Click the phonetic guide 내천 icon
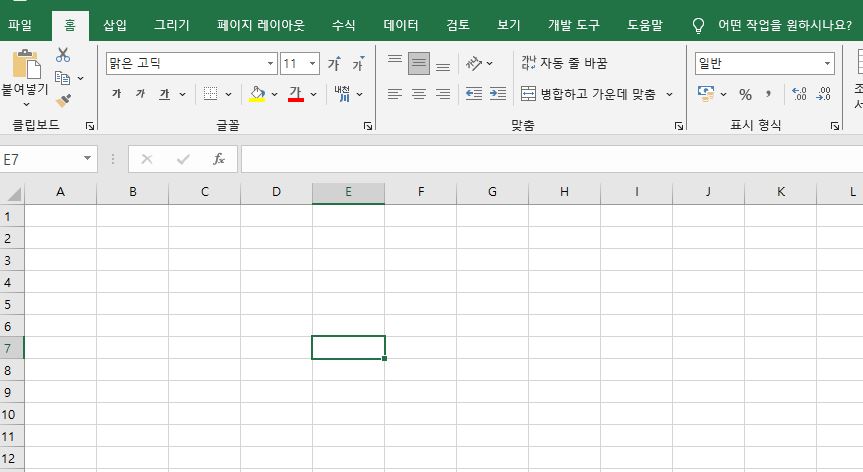 tap(342, 94)
